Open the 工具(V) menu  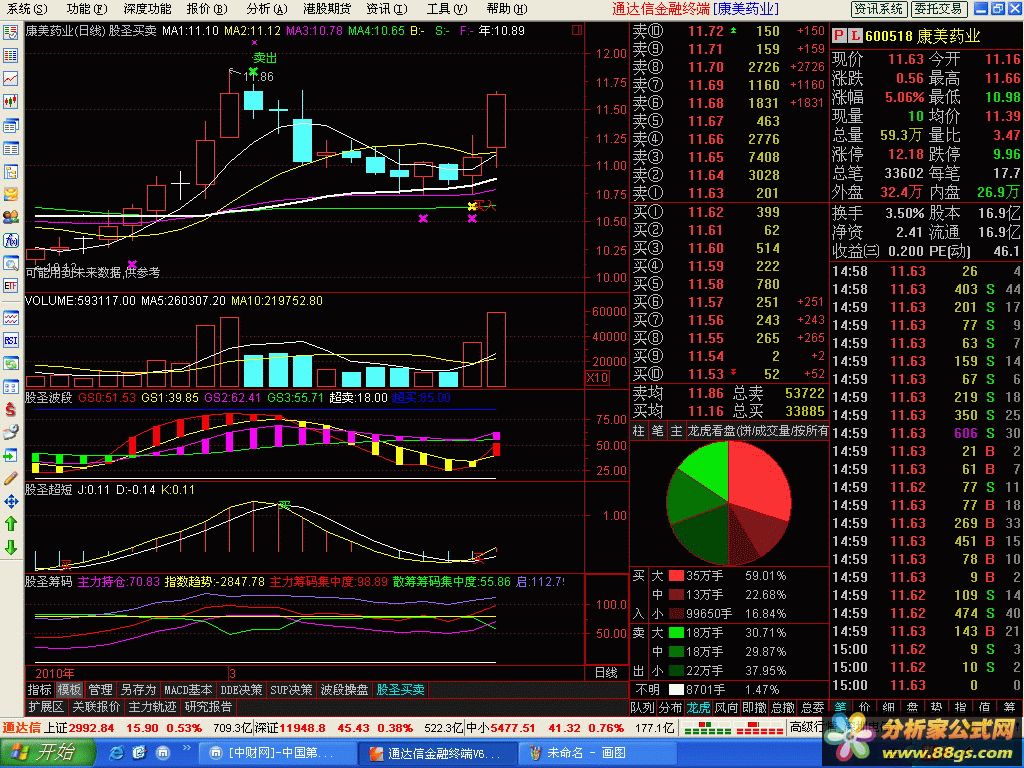pos(447,8)
